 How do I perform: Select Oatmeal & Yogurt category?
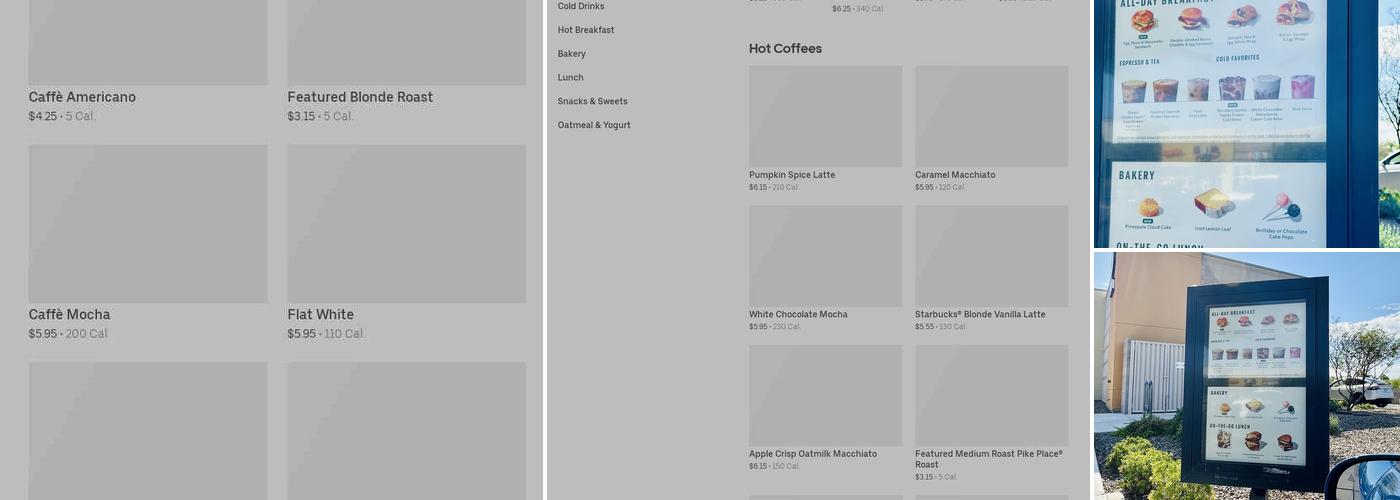point(594,125)
